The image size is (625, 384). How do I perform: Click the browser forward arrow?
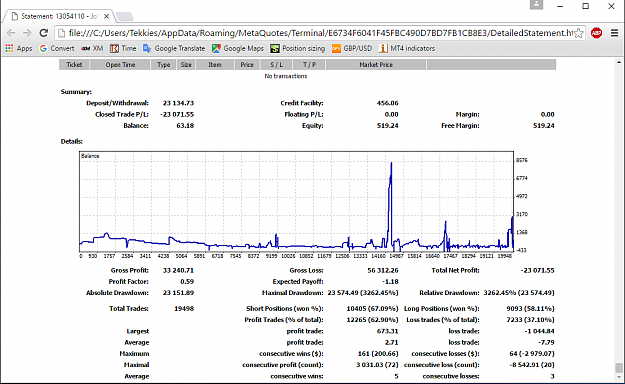tap(27, 33)
